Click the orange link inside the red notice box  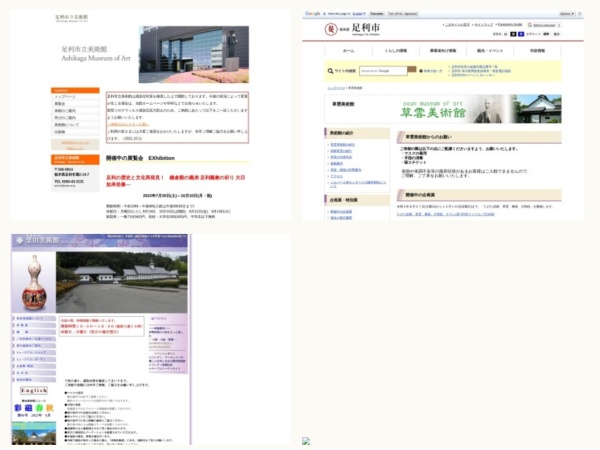coord(128,124)
